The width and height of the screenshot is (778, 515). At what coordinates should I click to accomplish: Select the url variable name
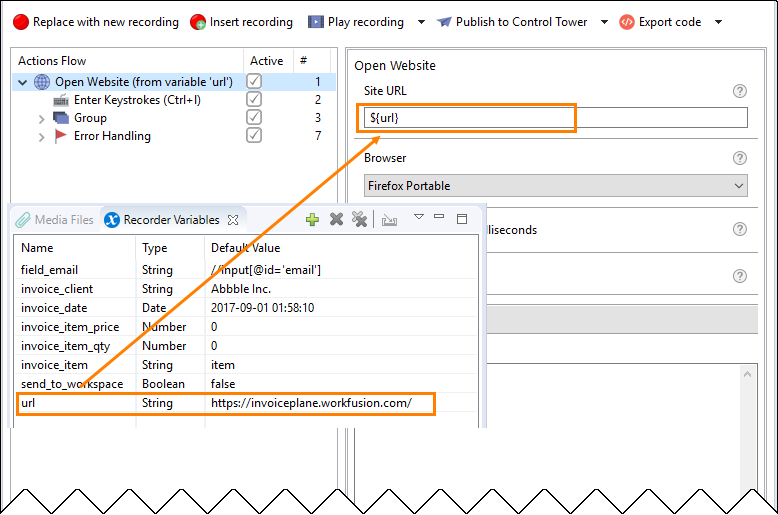coord(28,403)
